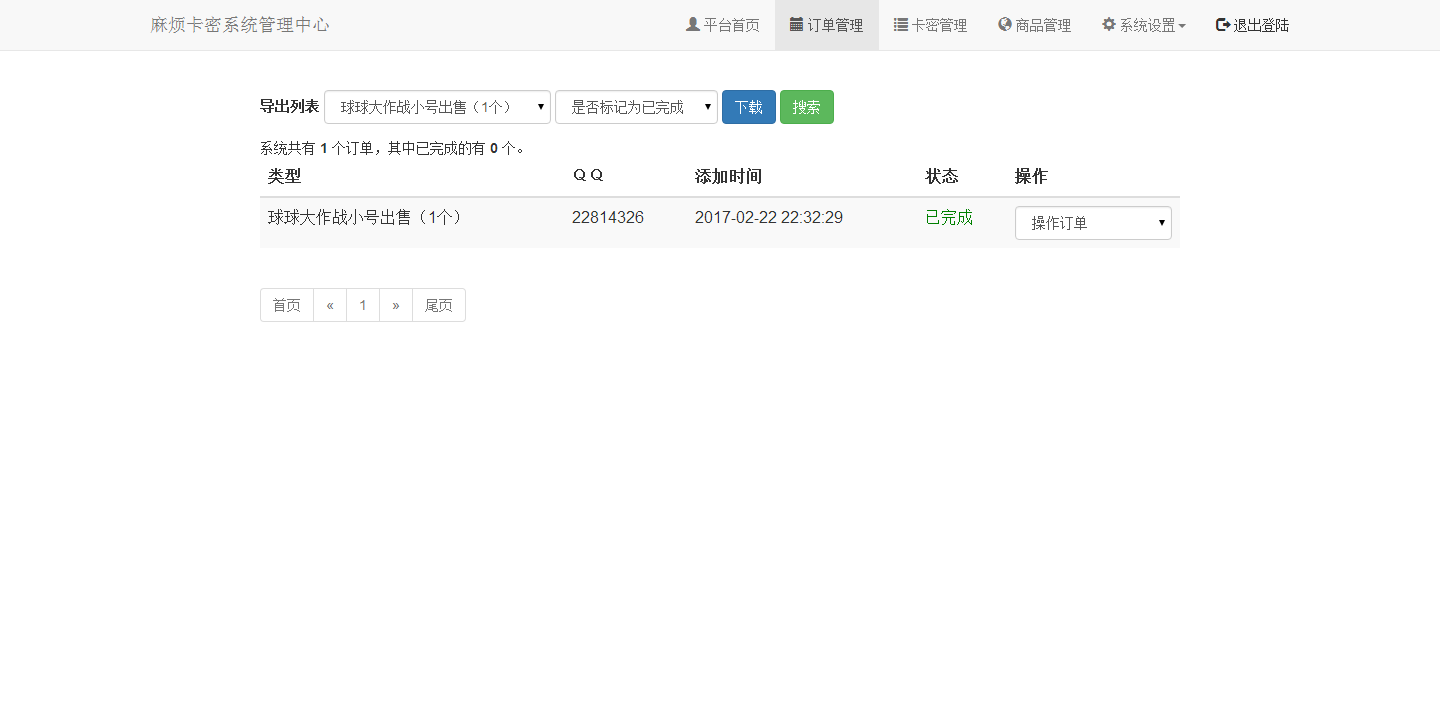This screenshot has height=711, width=1440.
Task: Go to 尾页 in pagination
Action: (x=439, y=305)
